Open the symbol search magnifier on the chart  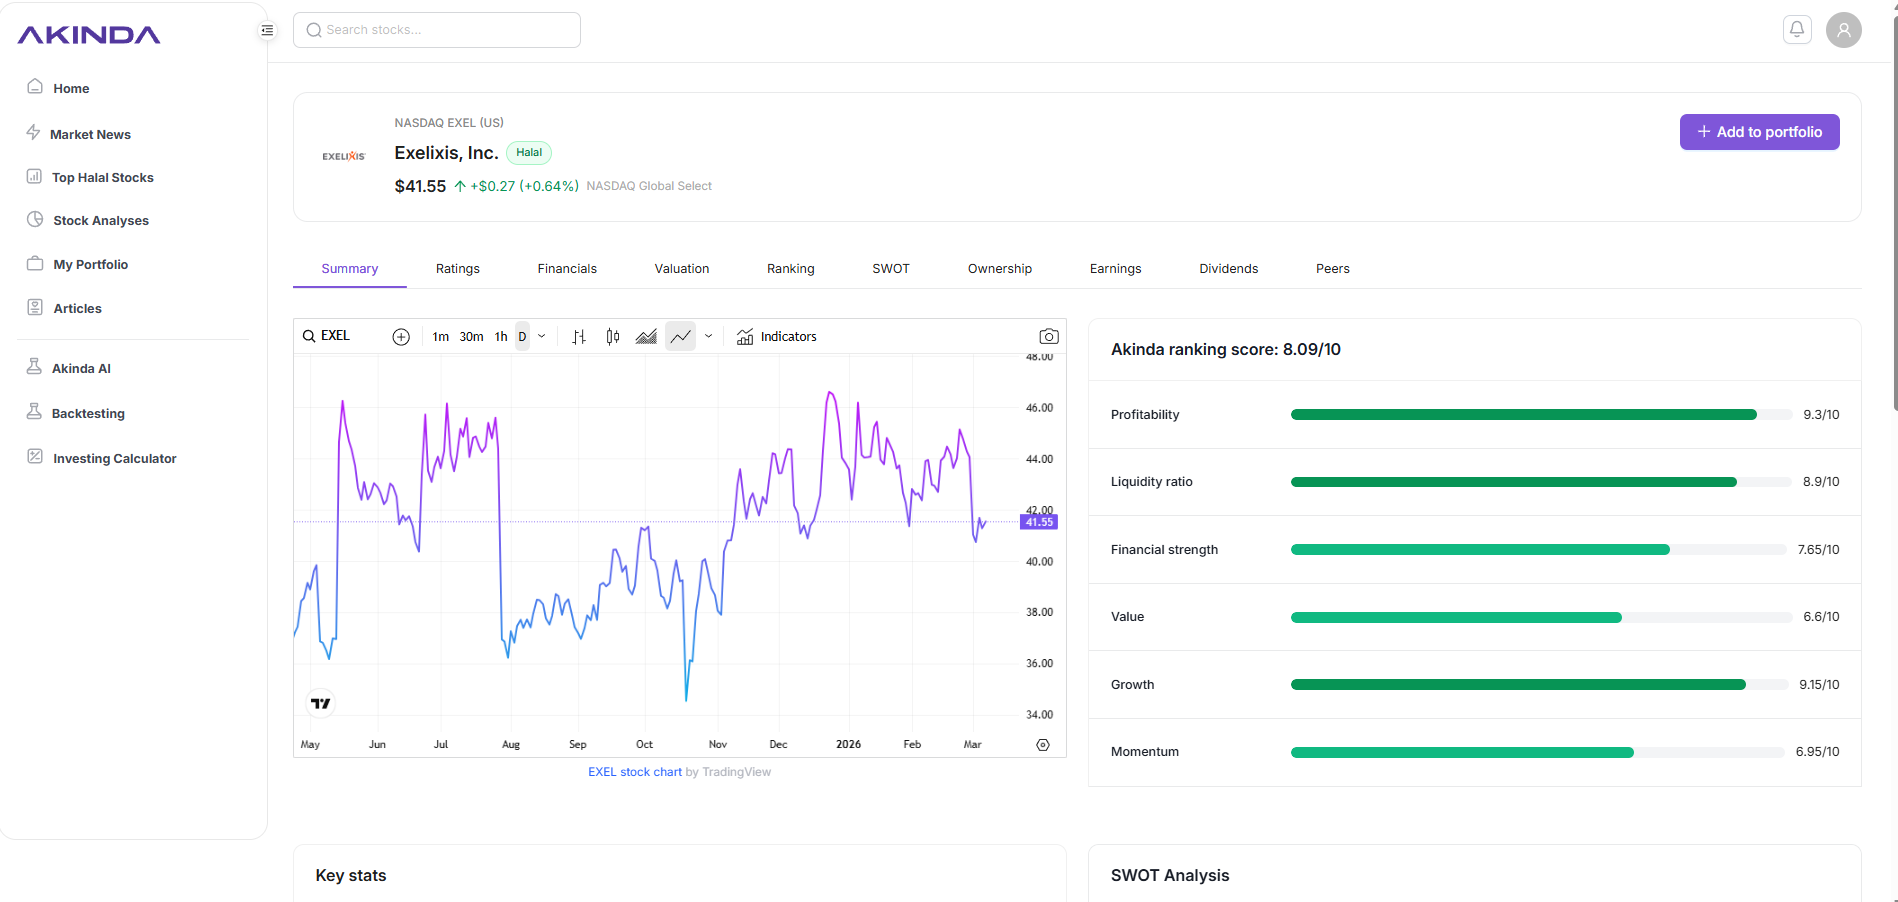point(308,335)
